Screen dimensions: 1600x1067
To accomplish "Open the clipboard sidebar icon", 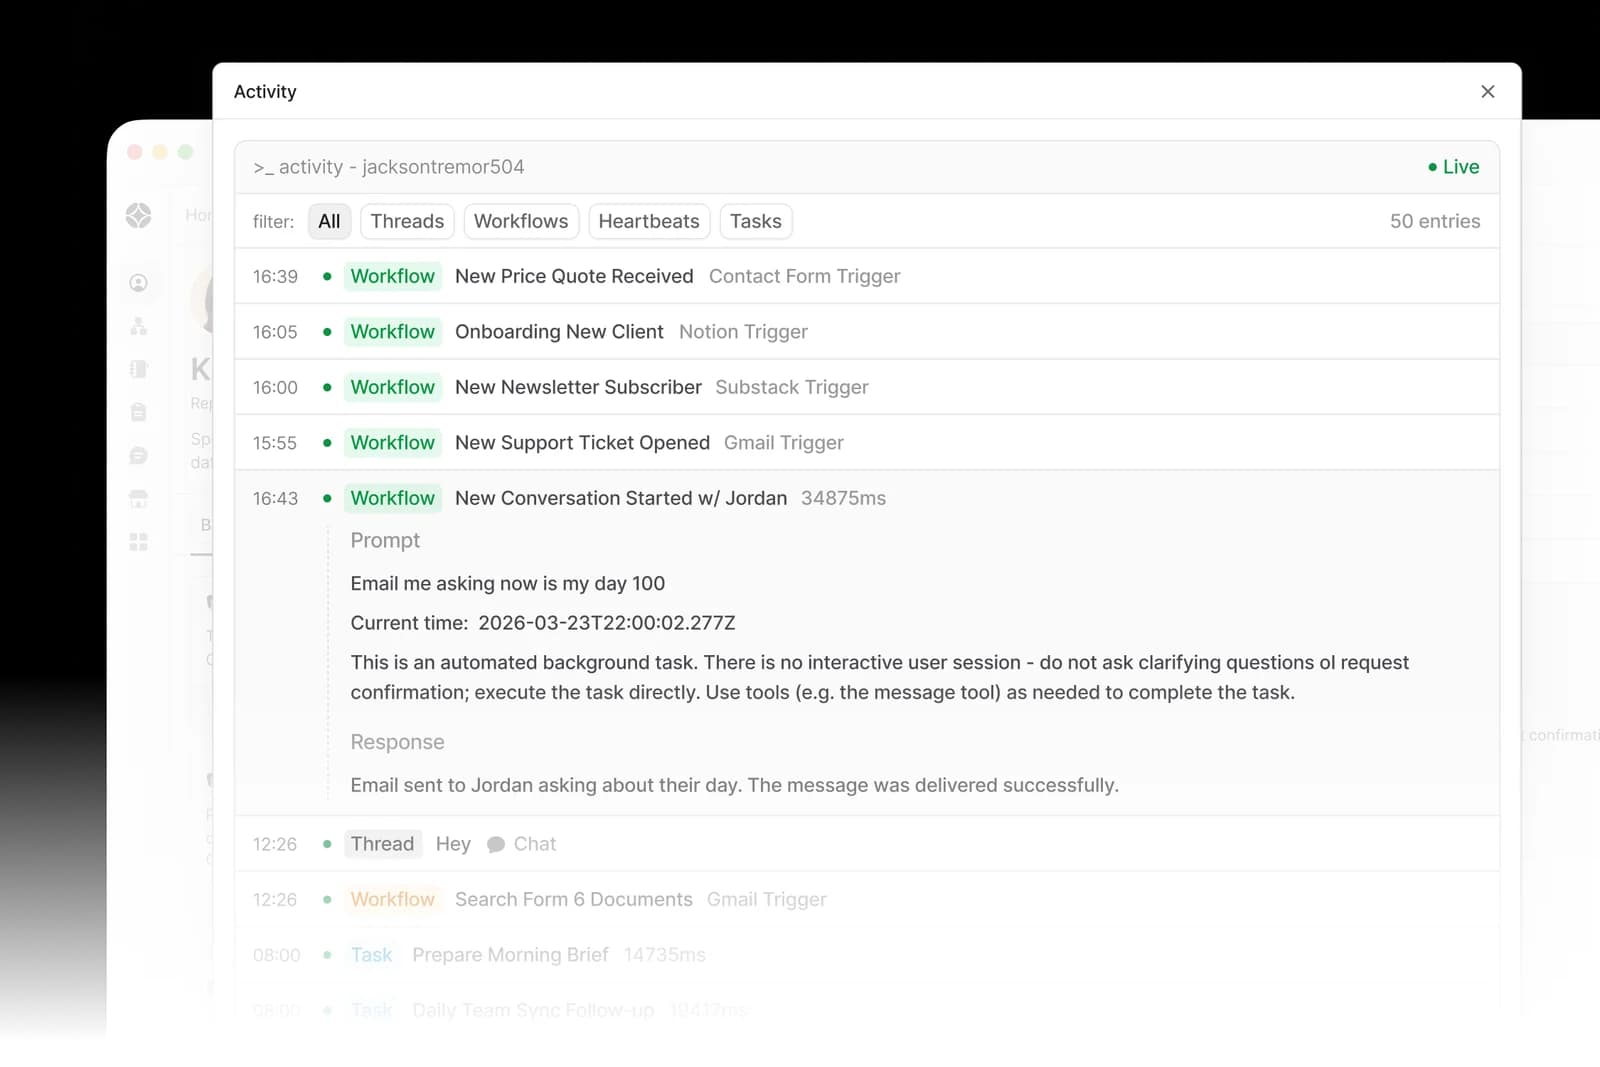I will [139, 412].
